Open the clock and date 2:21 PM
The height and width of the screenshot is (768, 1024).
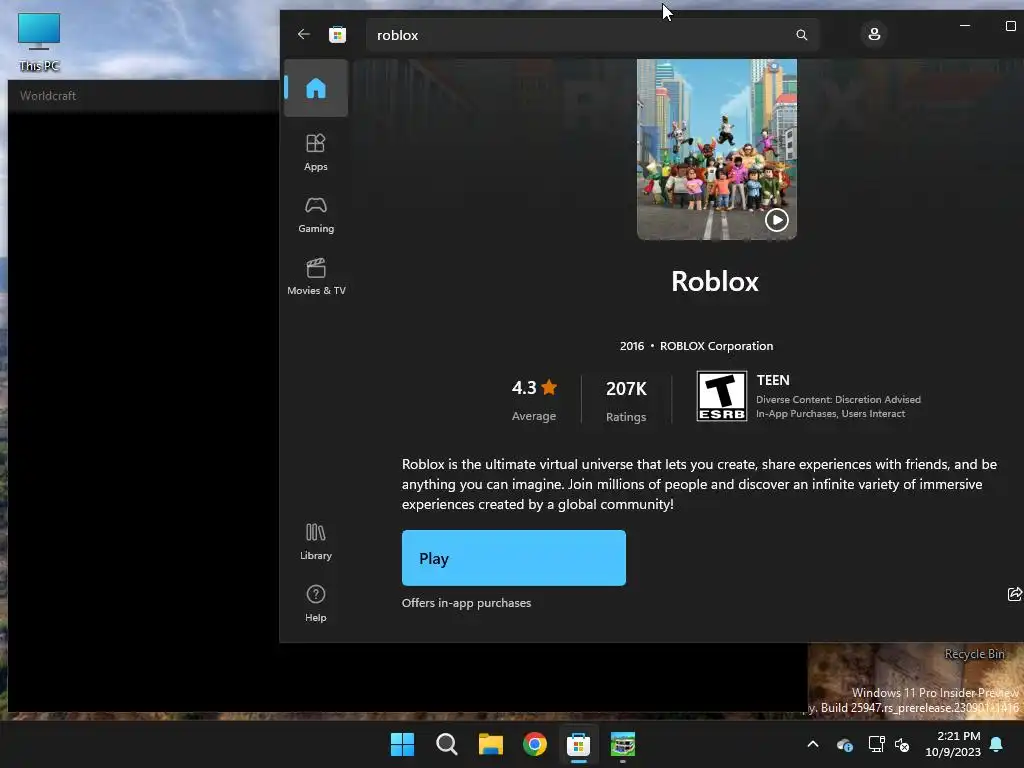[953, 744]
